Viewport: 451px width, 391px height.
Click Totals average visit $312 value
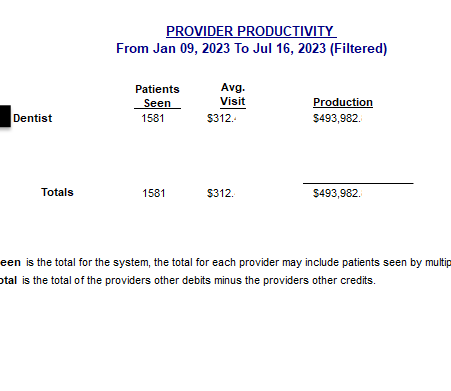pos(221,193)
